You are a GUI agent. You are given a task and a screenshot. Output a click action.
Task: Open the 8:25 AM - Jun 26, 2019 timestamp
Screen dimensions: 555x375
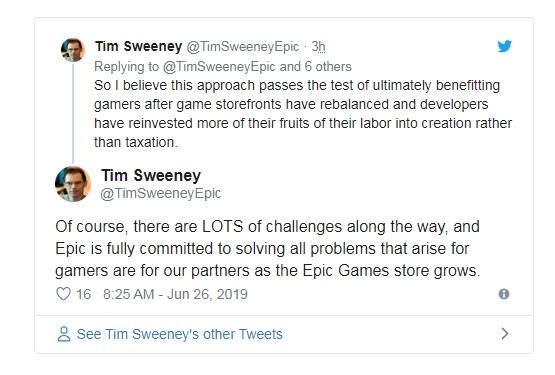coord(175,294)
